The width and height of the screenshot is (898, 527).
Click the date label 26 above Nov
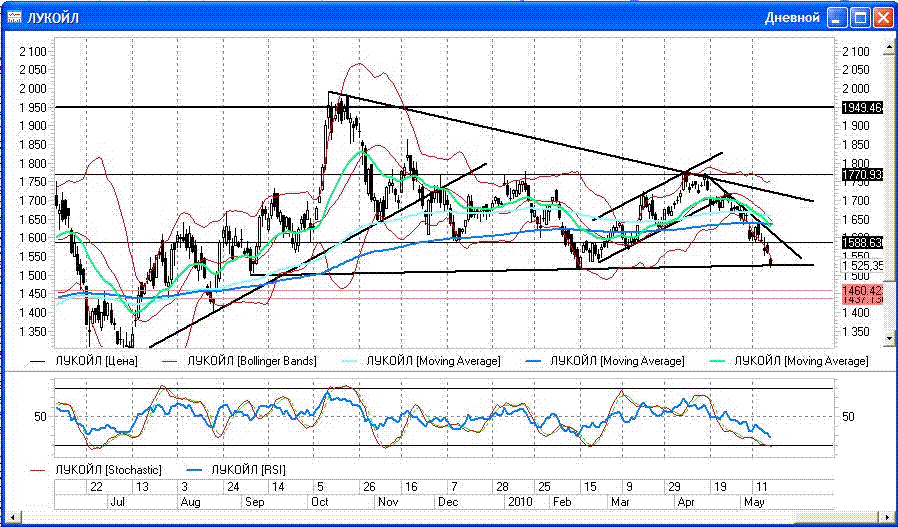pos(369,487)
